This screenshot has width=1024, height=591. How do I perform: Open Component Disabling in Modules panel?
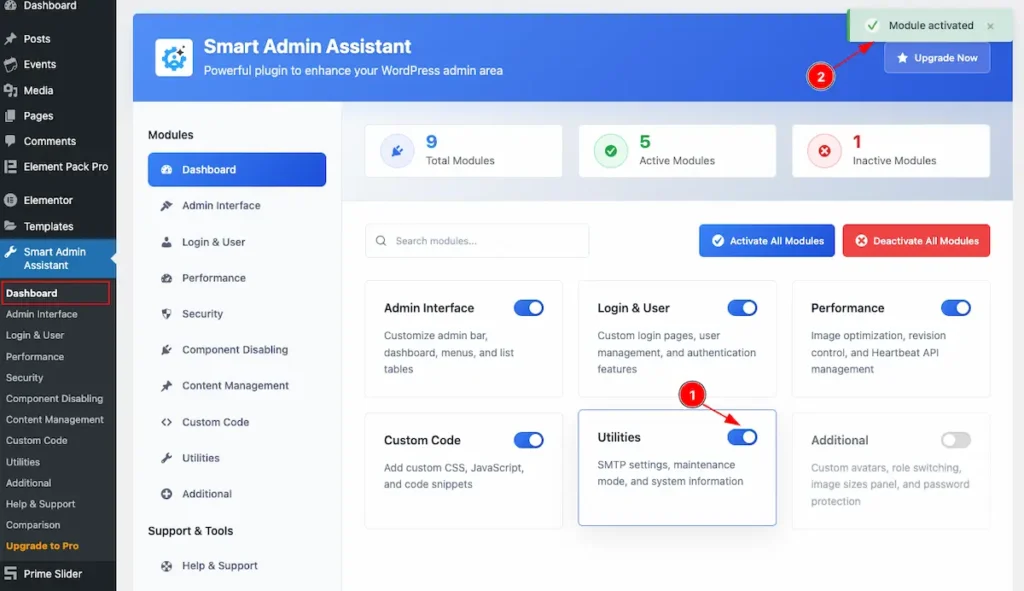[236, 349]
